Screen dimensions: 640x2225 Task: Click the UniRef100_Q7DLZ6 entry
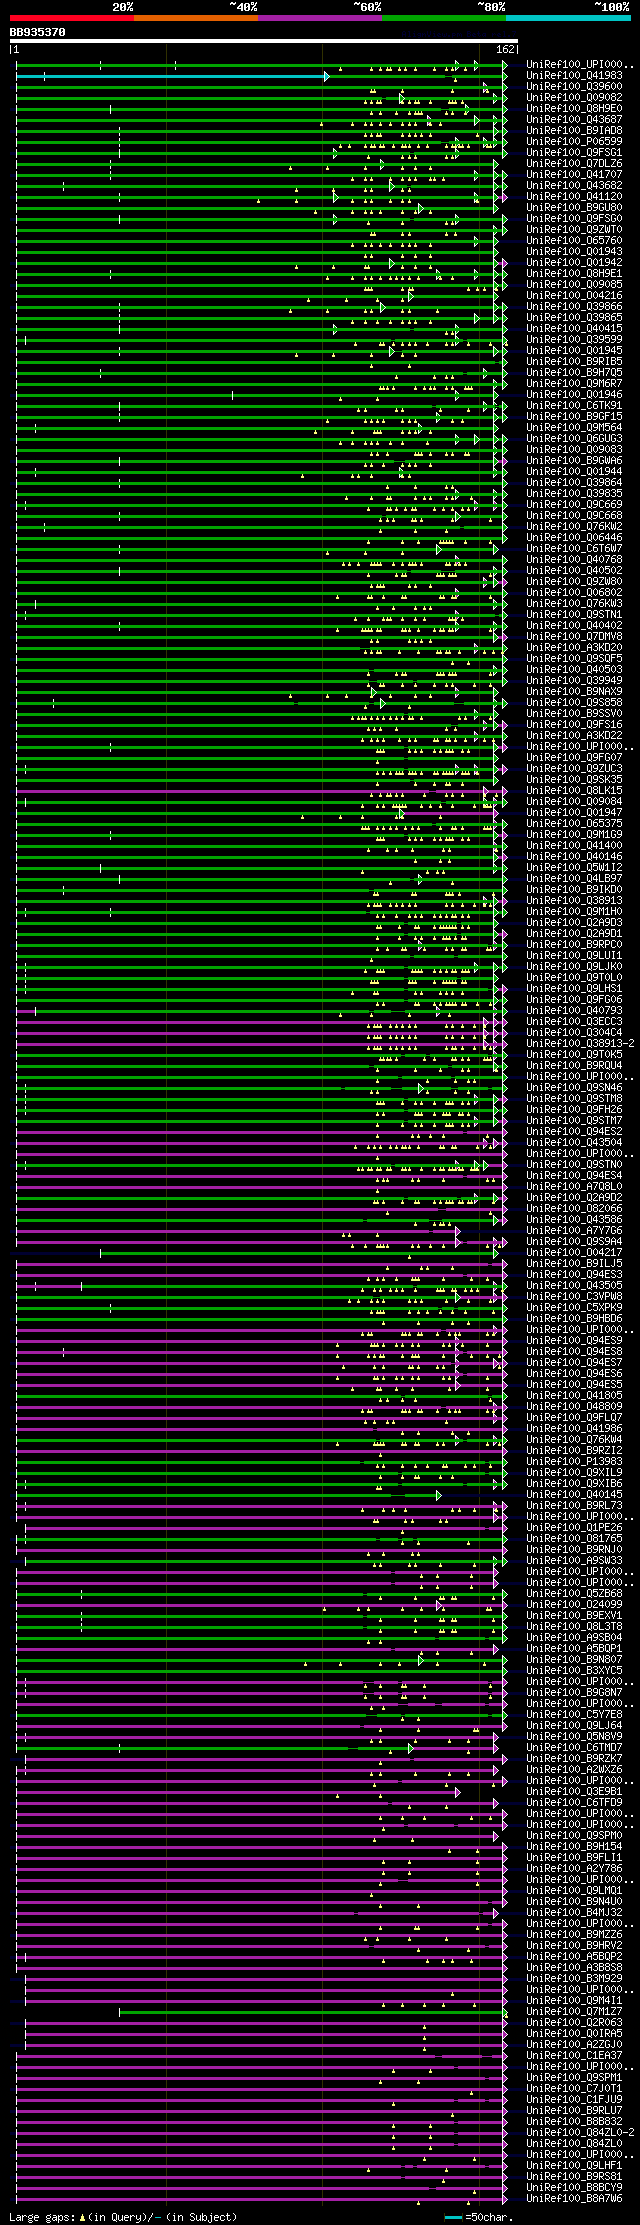point(574,164)
